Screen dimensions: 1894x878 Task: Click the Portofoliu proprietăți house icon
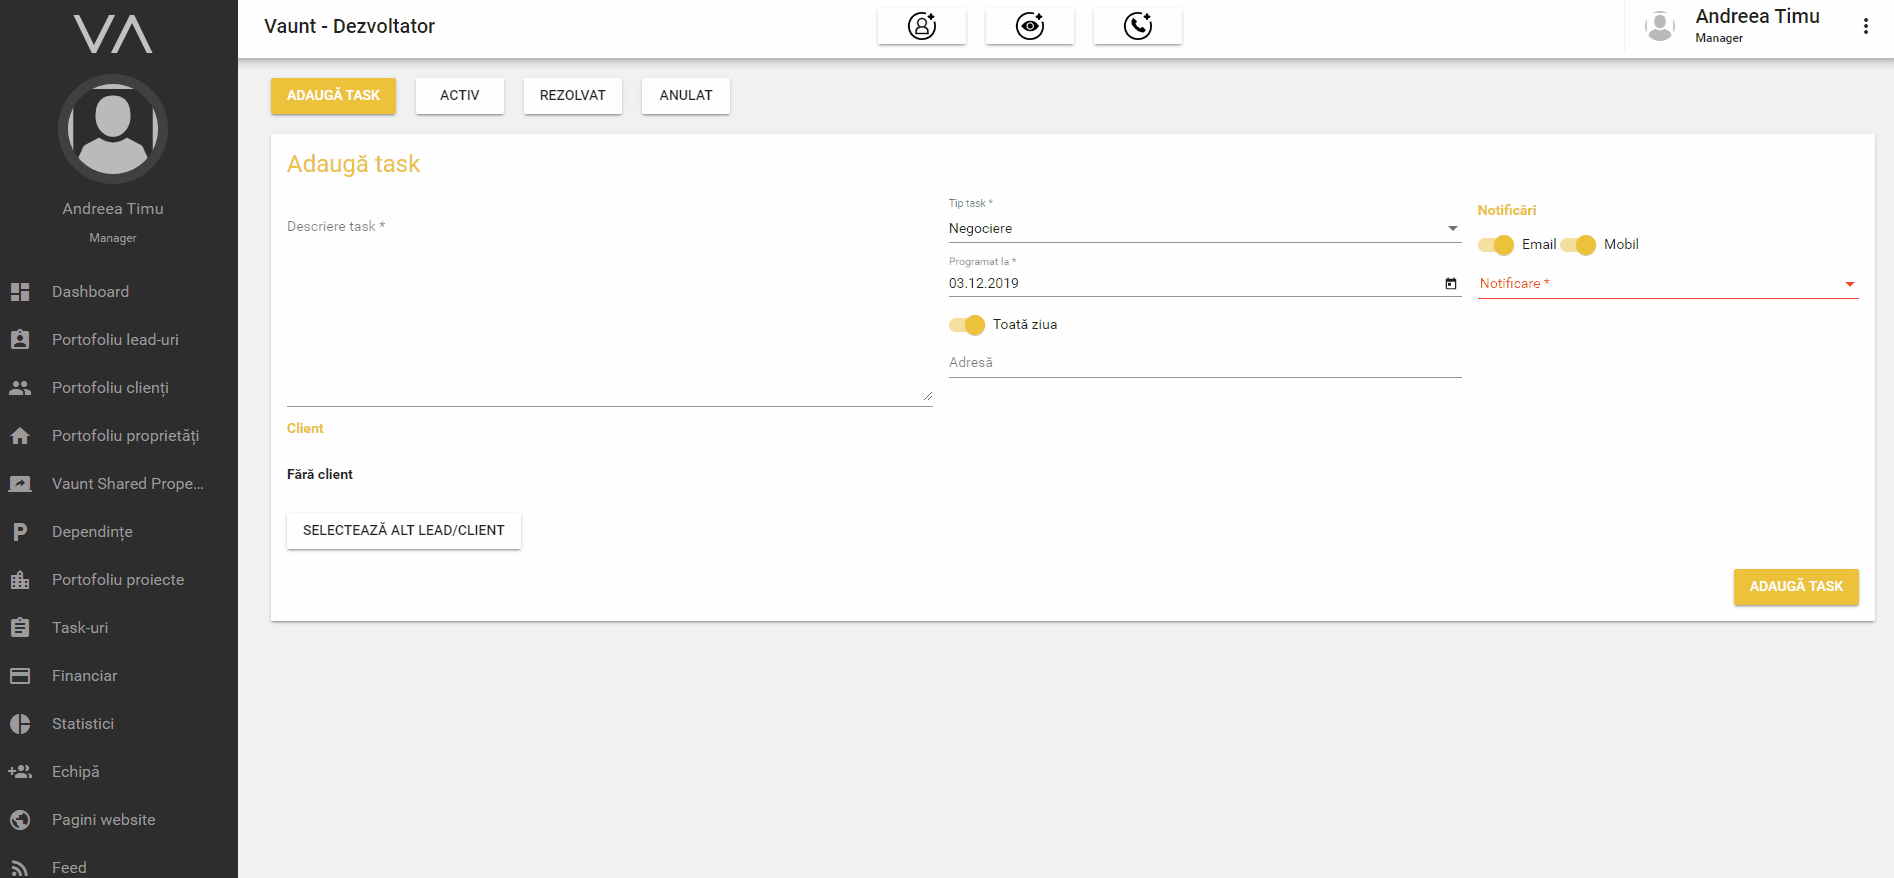[x=20, y=436]
